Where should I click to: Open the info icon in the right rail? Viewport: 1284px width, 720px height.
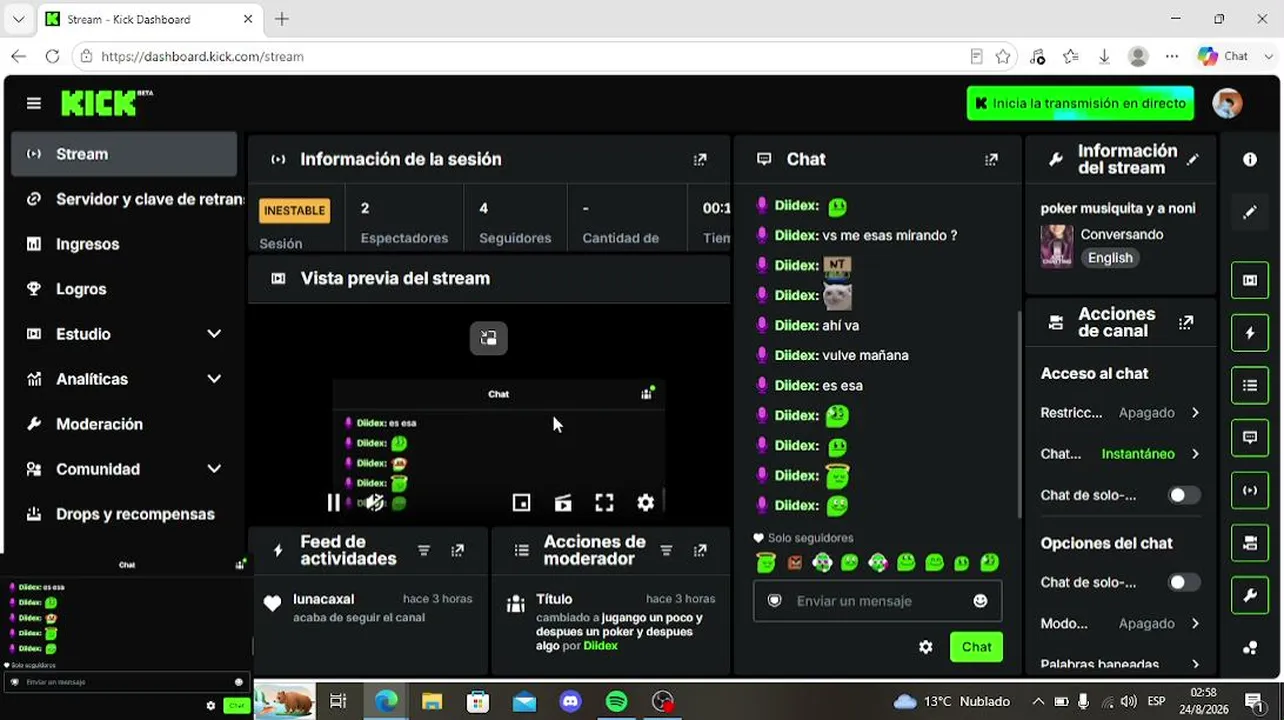[x=1250, y=159]
